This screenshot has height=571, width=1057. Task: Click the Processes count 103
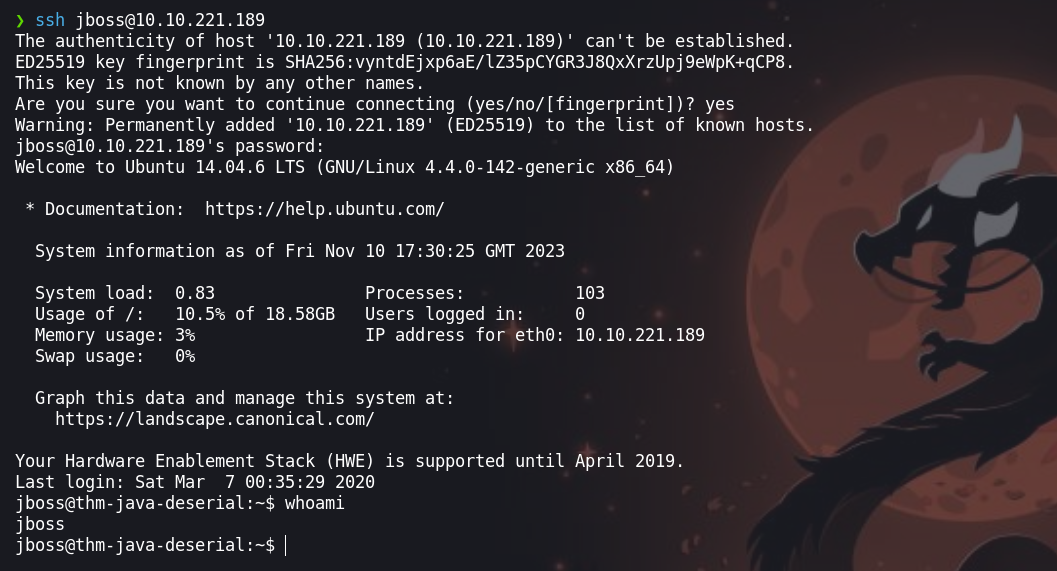point(590,293)
